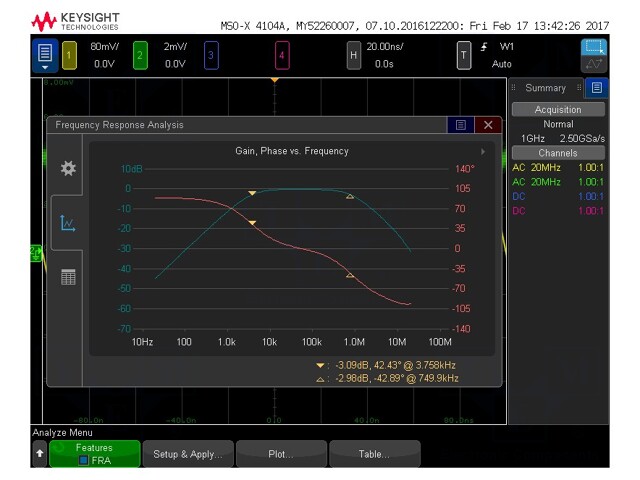Click the yellow AC 20MHz channel row
The image size is (640, 480).
(558, 167)
